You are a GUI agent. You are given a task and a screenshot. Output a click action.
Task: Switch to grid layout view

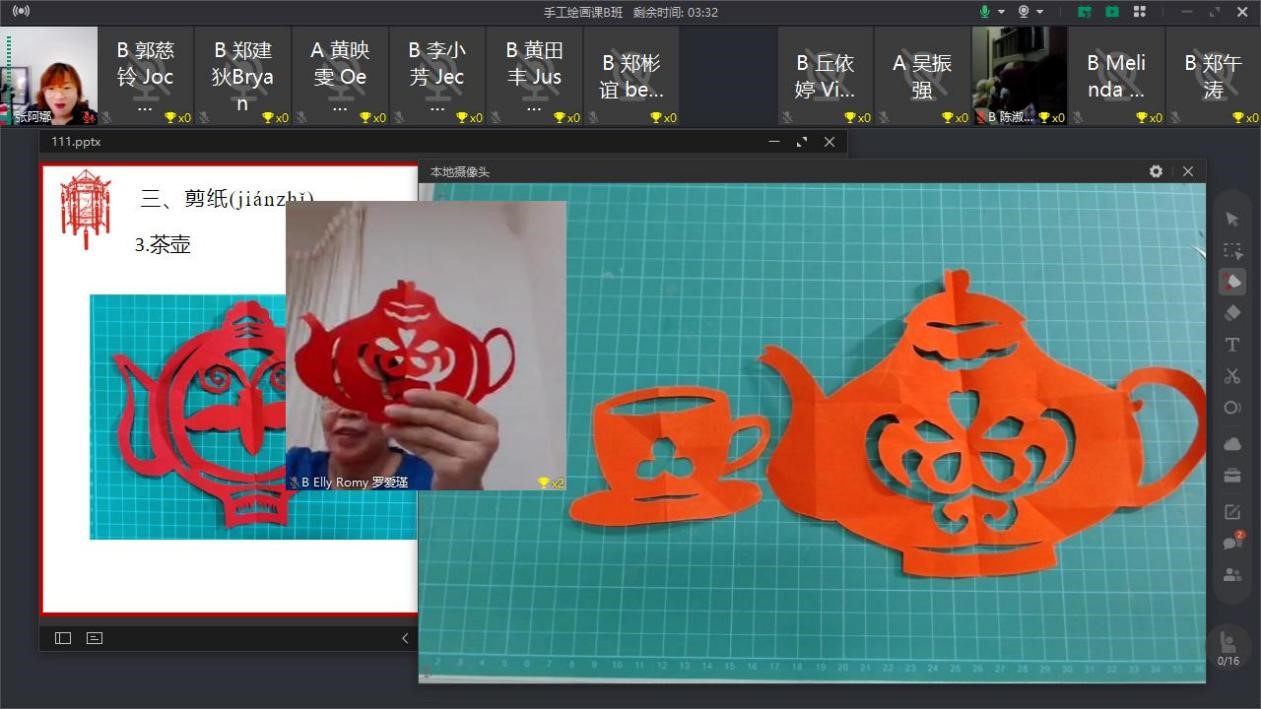click(x=1139, y=12)
